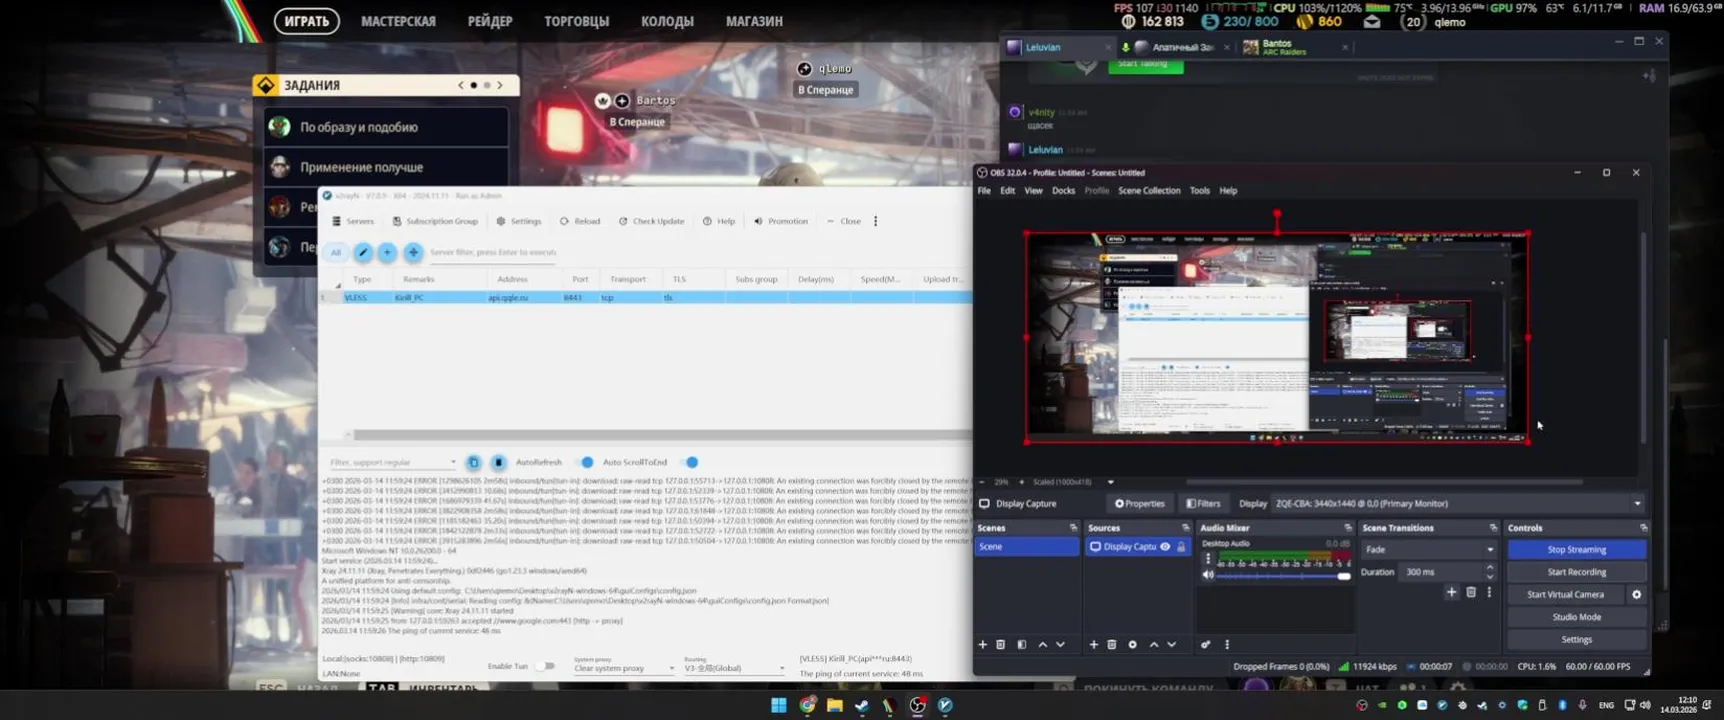Screen dimensions: 1724x720
Task: Enable Tun toggle in v2rayN
Action: pyautogui.click(x=545, y=666)
